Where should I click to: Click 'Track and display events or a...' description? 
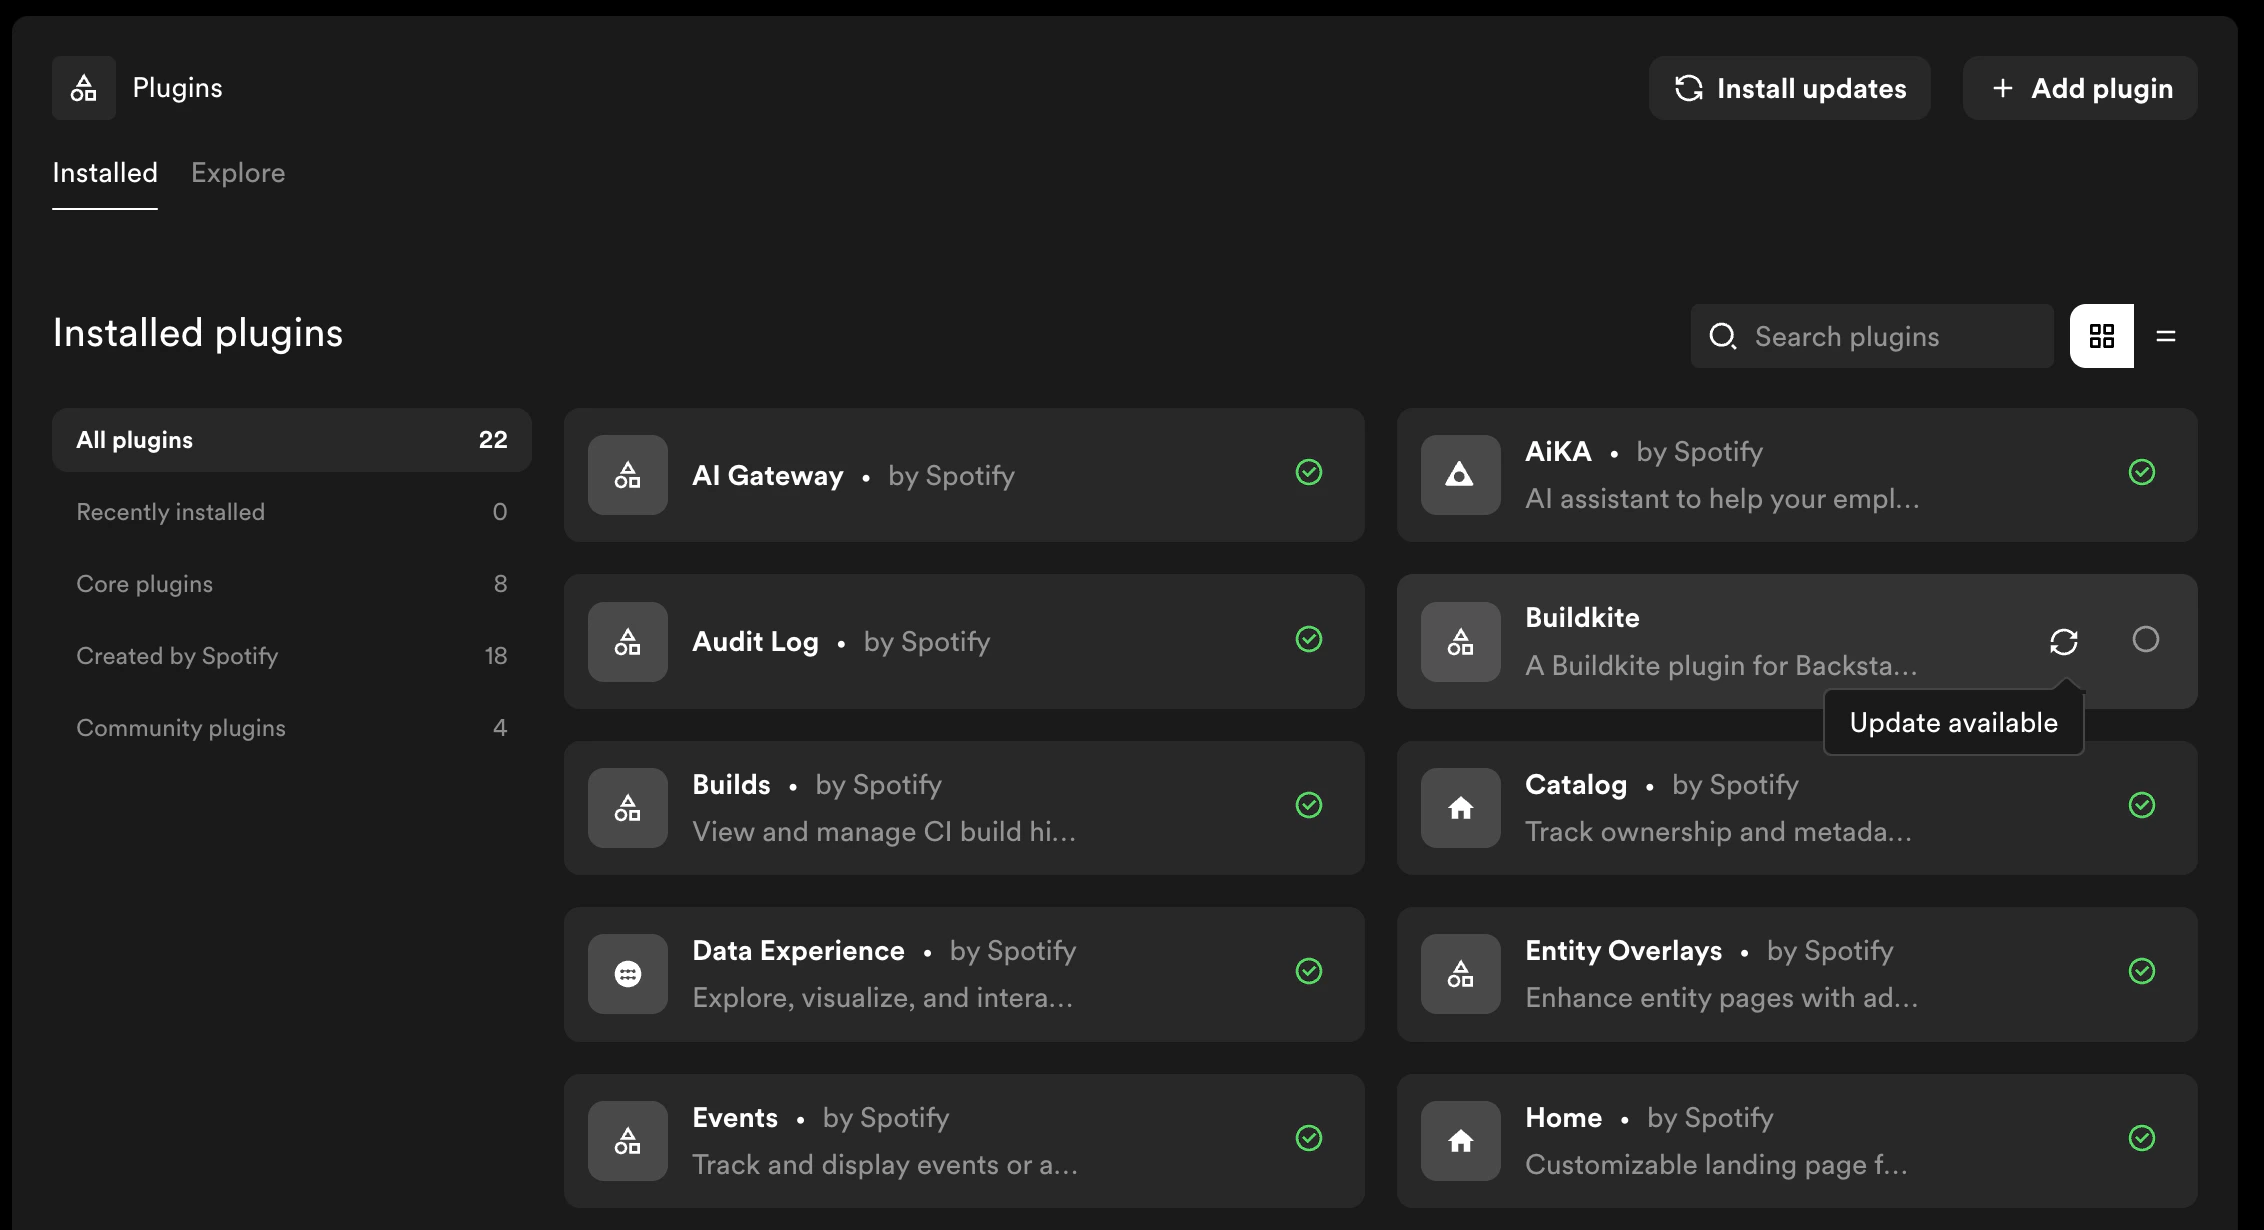coord(885,1165)
